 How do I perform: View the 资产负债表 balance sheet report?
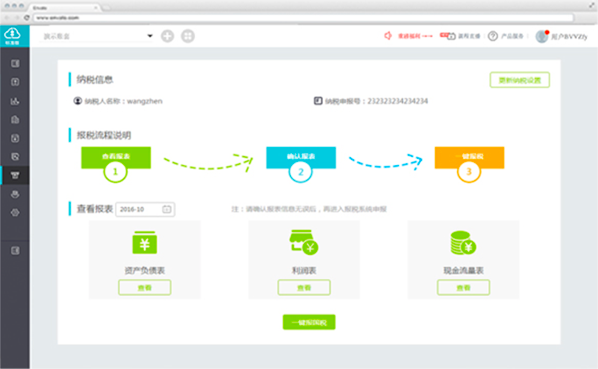click(x=145, y=287)
